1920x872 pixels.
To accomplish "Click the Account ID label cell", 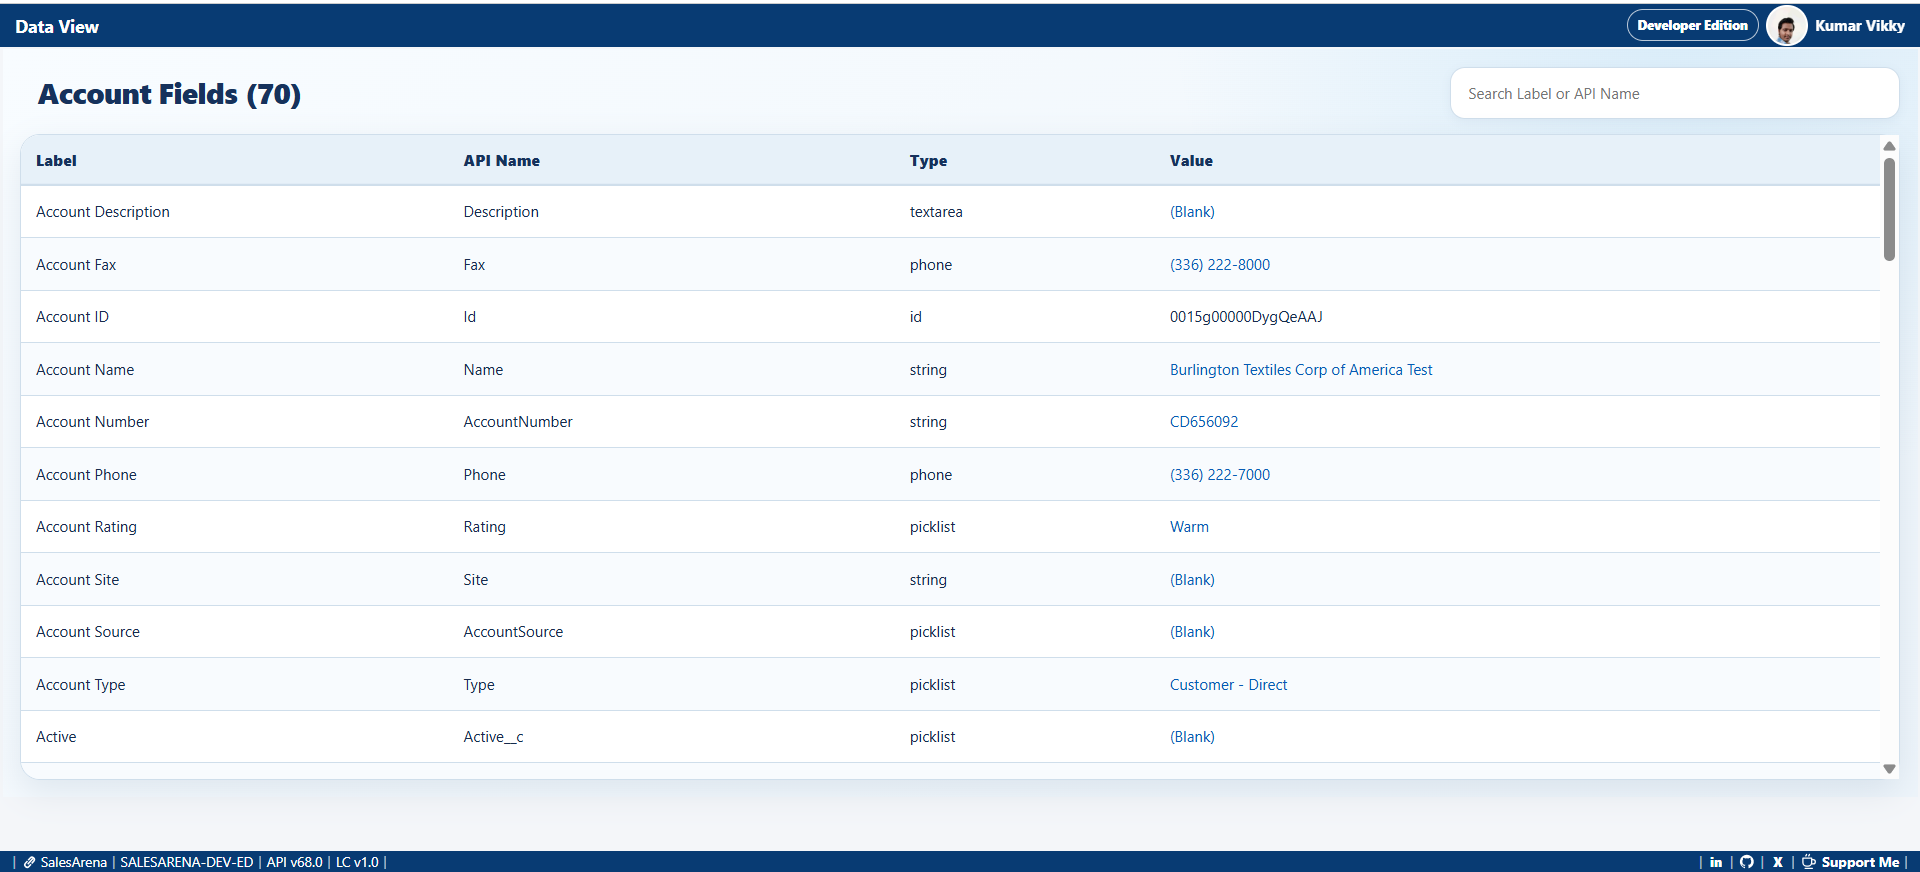I will coord(72,317).
